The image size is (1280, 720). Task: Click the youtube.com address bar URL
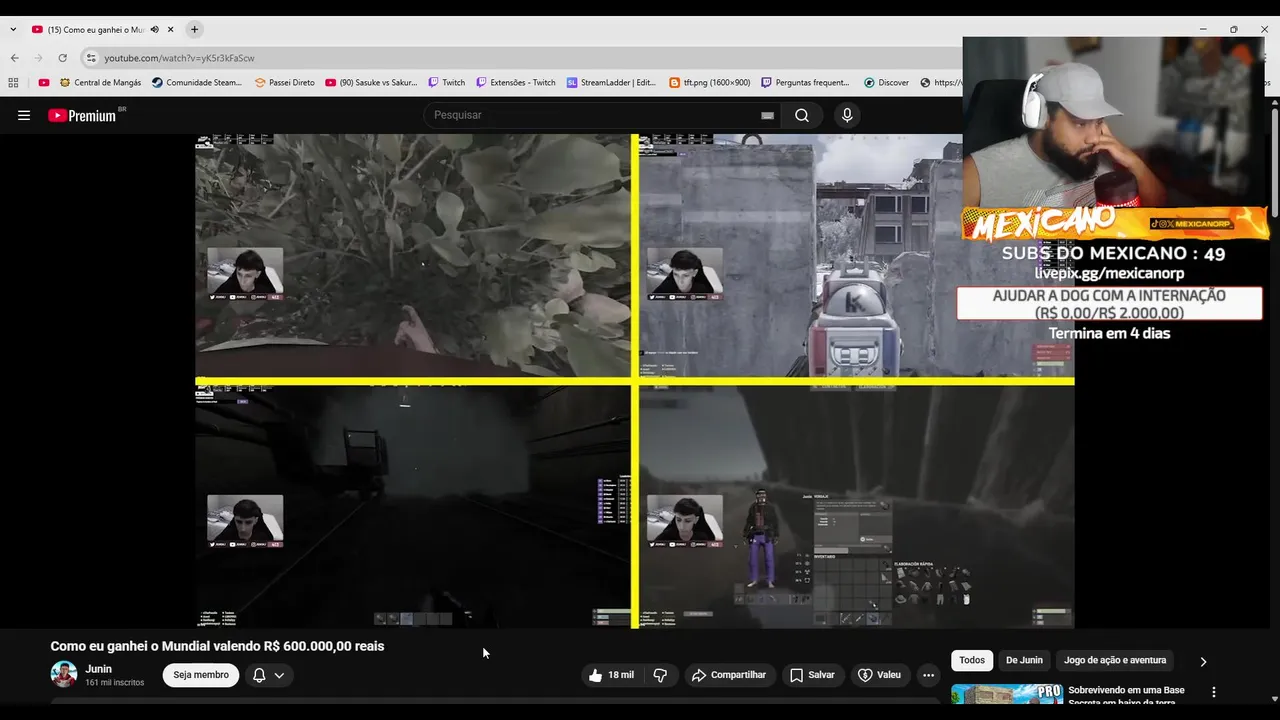[179, 58]
